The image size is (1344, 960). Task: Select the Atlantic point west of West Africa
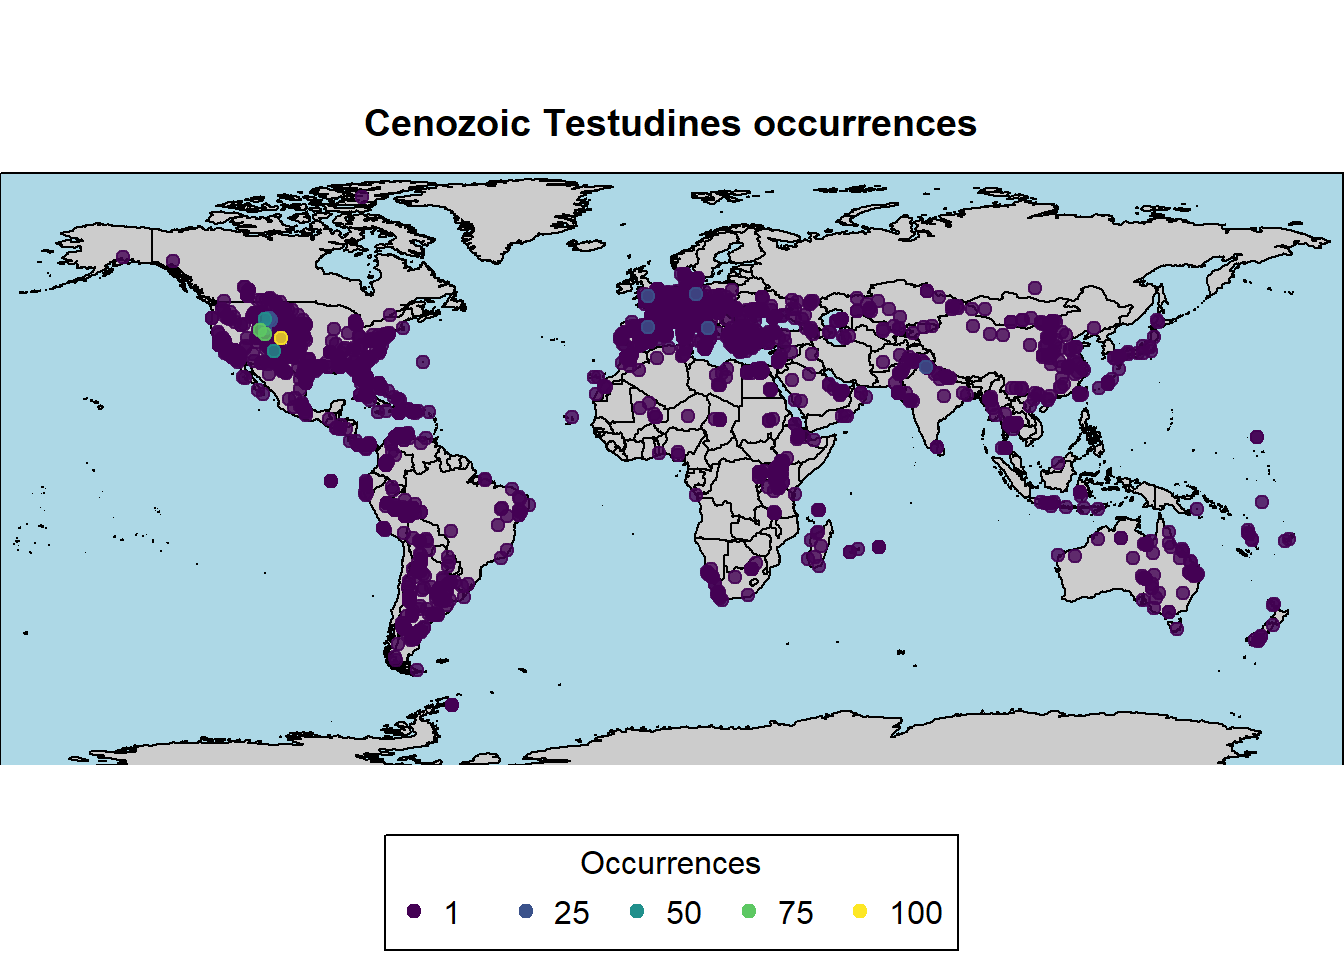coord(572,417)
